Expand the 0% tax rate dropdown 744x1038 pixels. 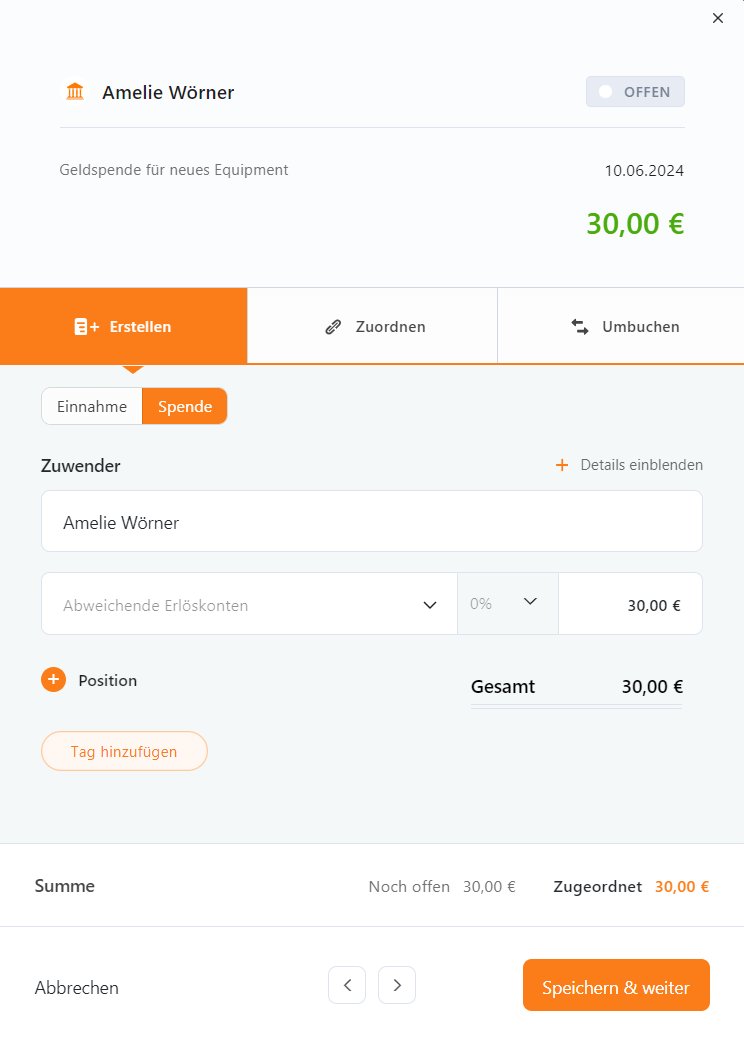508,604
